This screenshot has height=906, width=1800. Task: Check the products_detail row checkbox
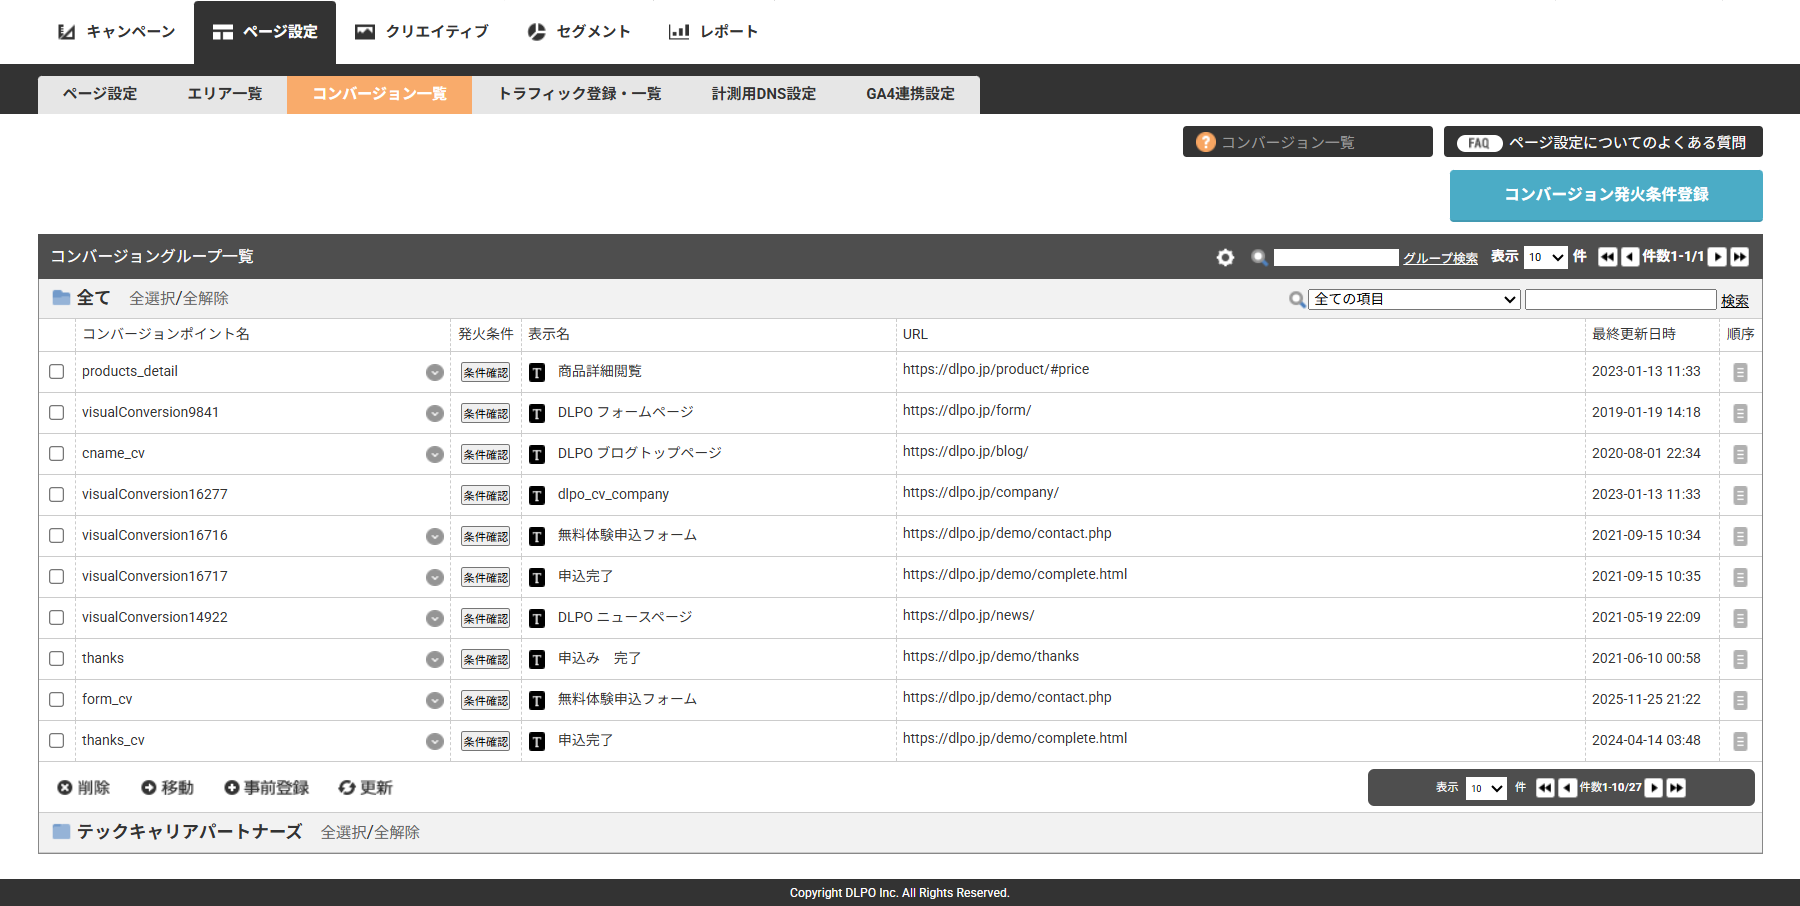coord(57,371)
